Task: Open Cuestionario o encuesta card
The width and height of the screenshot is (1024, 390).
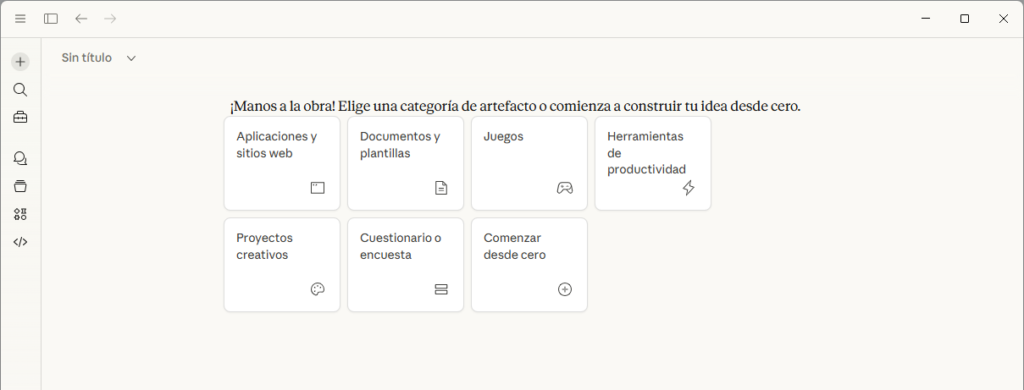Action: pos(406,265)
